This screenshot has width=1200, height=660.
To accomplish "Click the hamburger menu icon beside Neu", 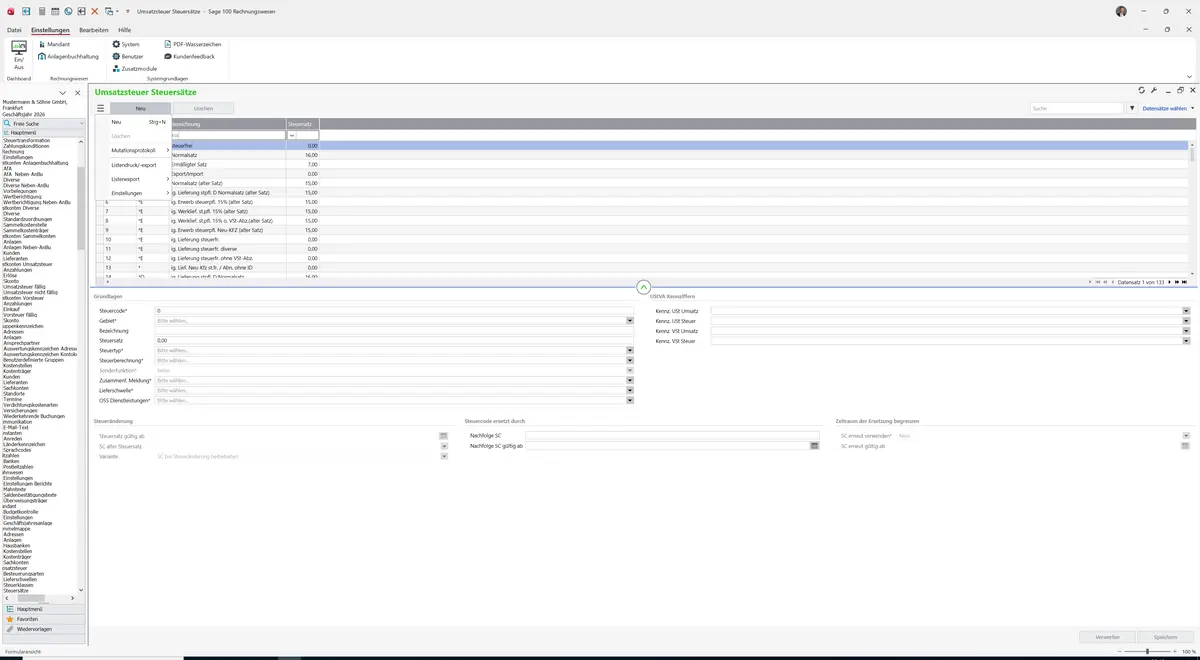I will (x=101, y=108).
